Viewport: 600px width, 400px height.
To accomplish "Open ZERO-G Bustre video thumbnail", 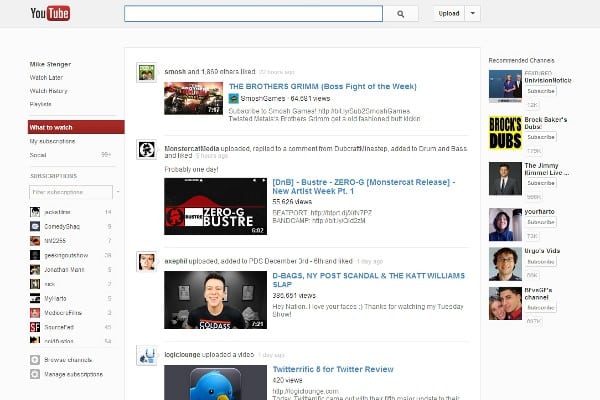I will point(215,206).
